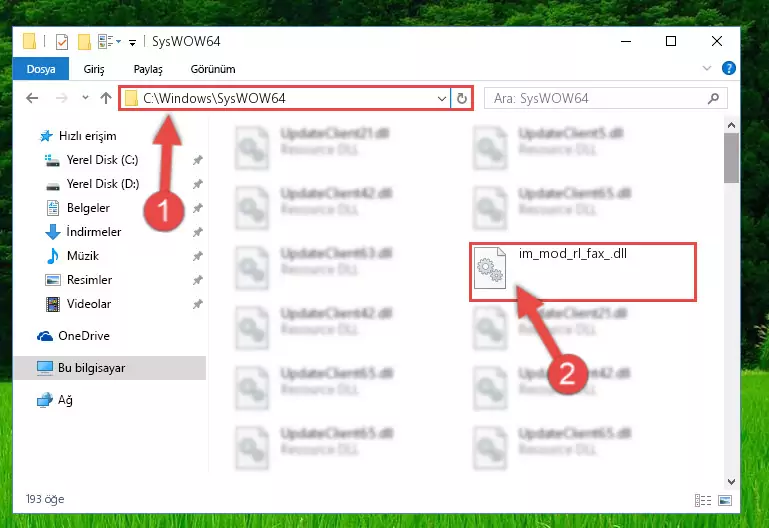
Task: Open the view layout dropdown in title bar
Action: point(109,42)
